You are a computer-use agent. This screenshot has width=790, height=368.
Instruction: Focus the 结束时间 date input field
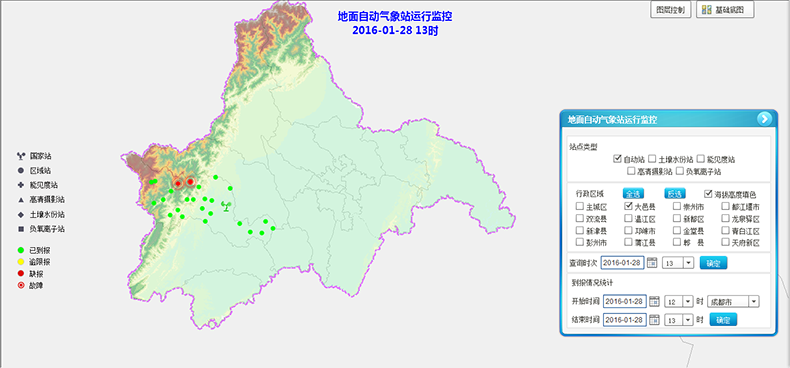pyautogui.click(x=625, y=320)
